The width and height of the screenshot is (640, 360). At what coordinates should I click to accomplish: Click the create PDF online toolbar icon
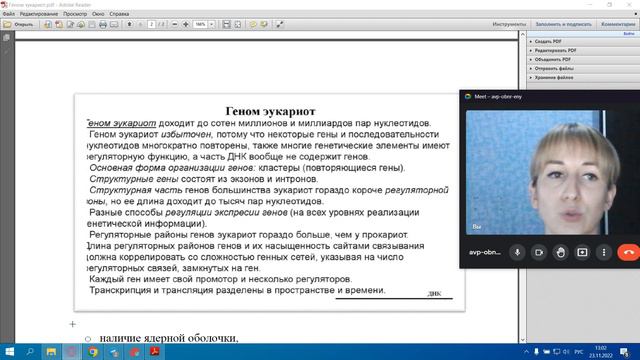click(59, 24)
